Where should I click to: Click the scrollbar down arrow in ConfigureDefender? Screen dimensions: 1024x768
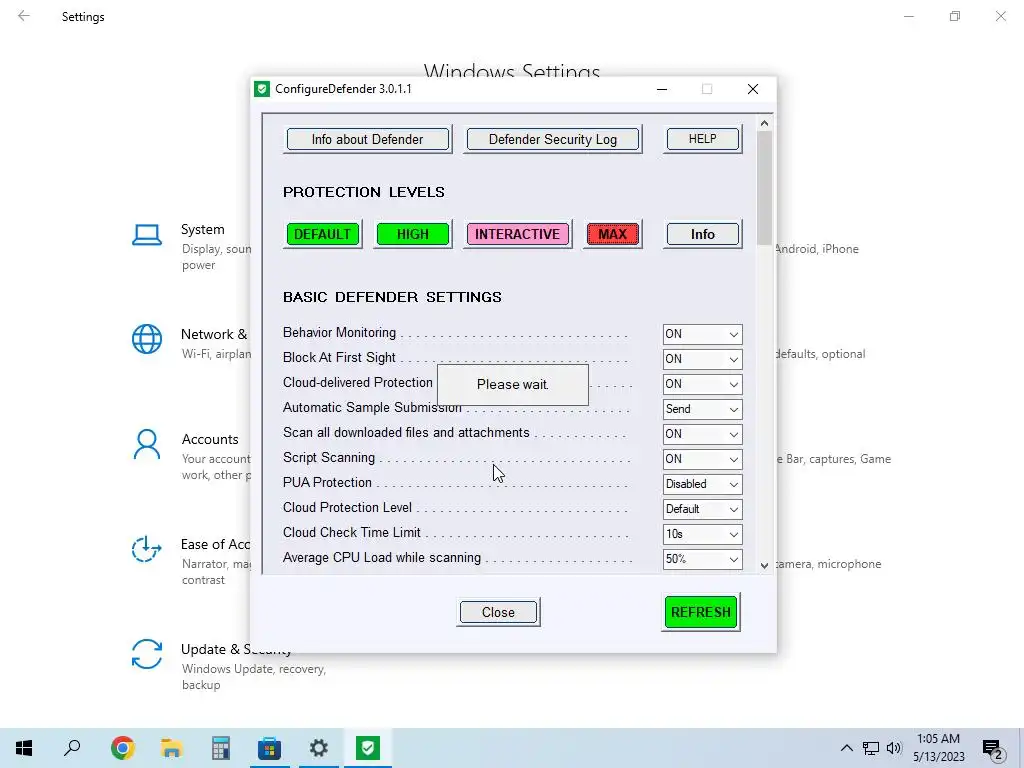tap(764, 566)
